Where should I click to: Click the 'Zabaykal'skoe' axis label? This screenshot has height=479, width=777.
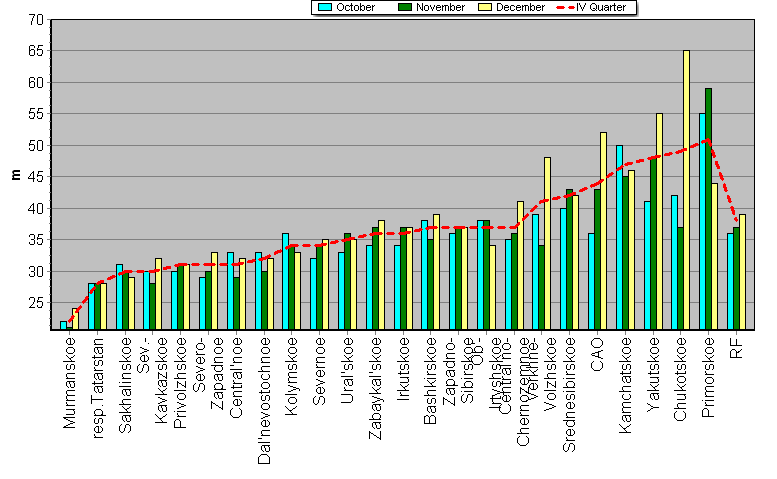point(375,388)
